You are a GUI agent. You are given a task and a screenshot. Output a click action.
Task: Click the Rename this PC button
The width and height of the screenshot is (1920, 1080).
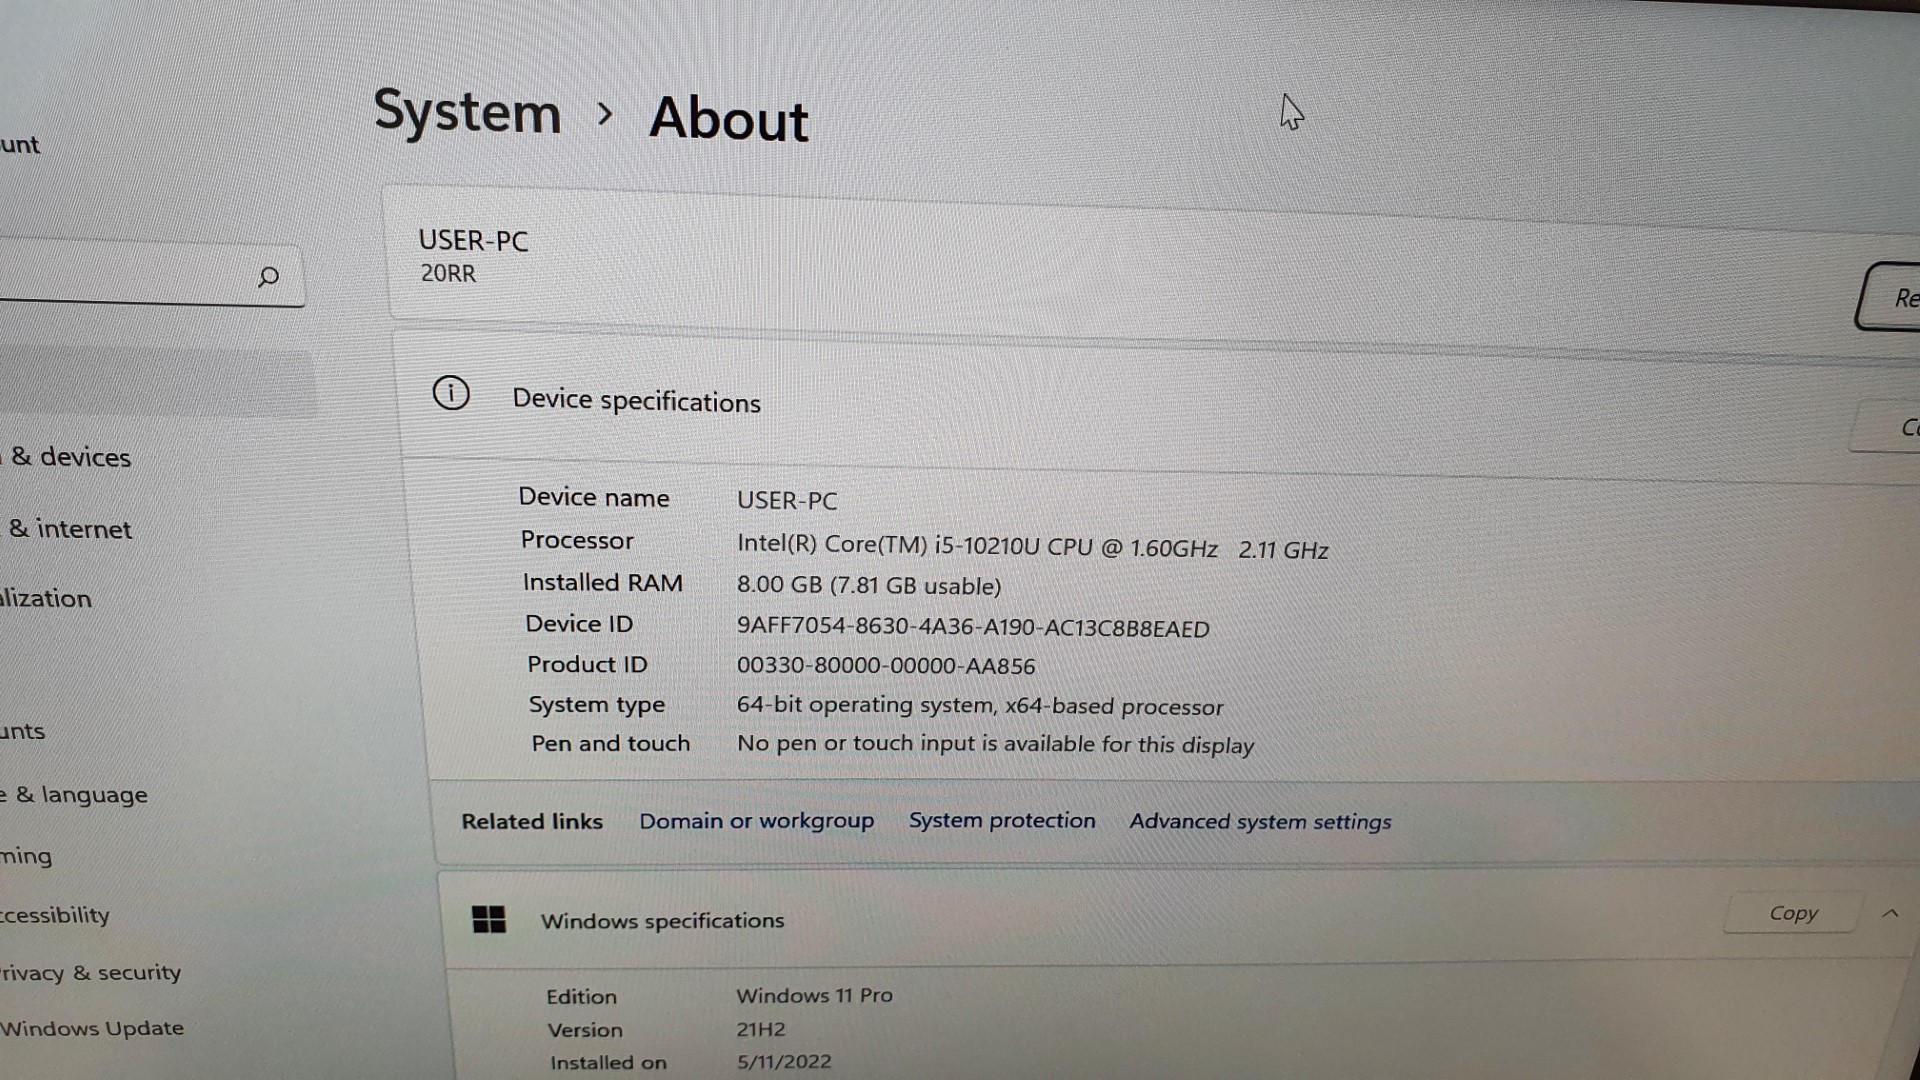pyautogui.click(x=1888, y=297)
